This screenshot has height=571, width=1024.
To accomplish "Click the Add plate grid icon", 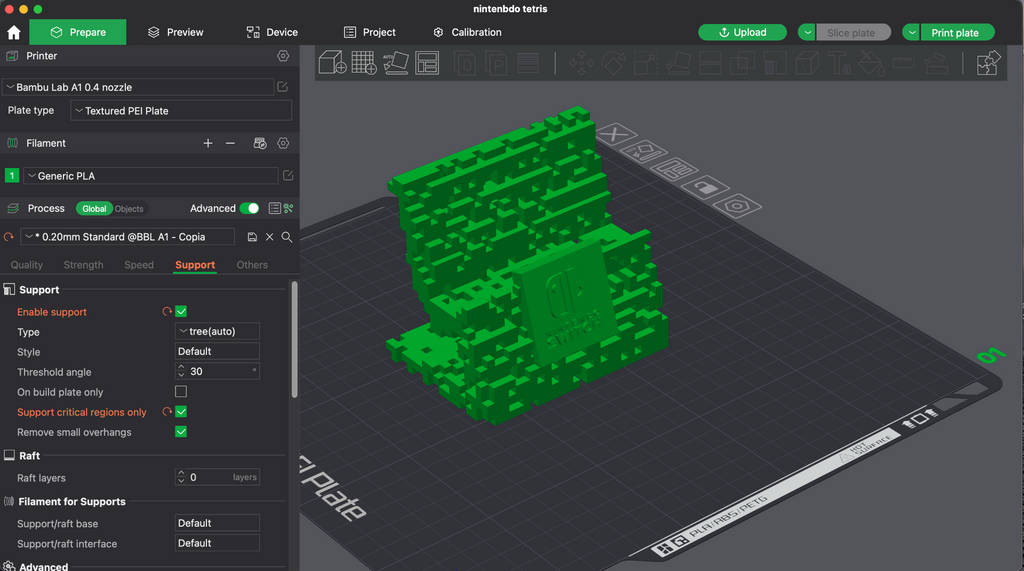I will tap(364, 63).
